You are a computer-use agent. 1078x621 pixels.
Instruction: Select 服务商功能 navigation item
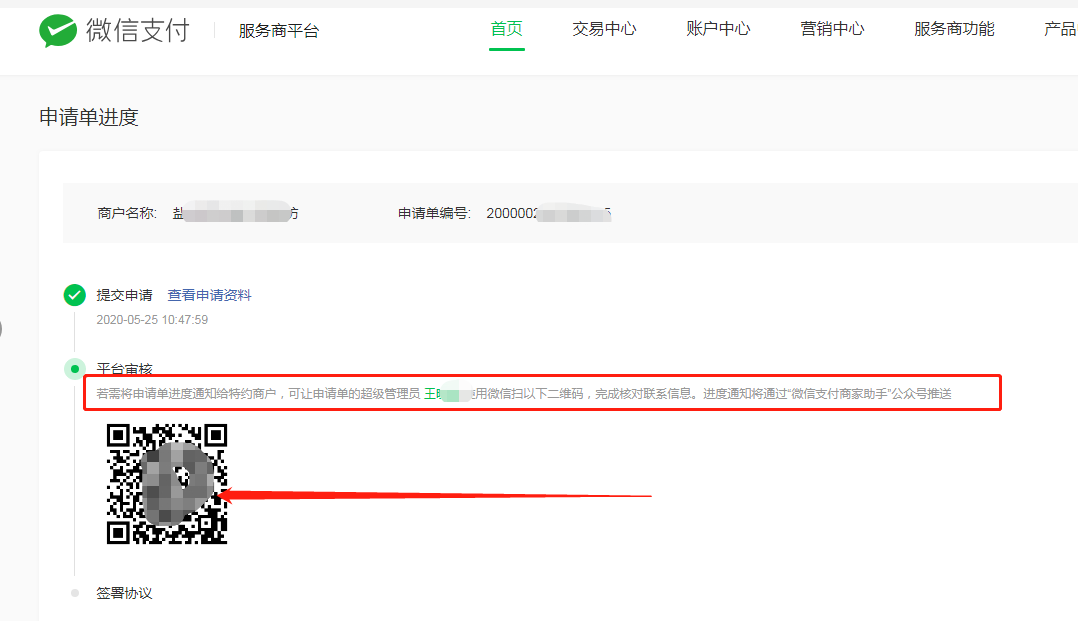click(954, 29)
